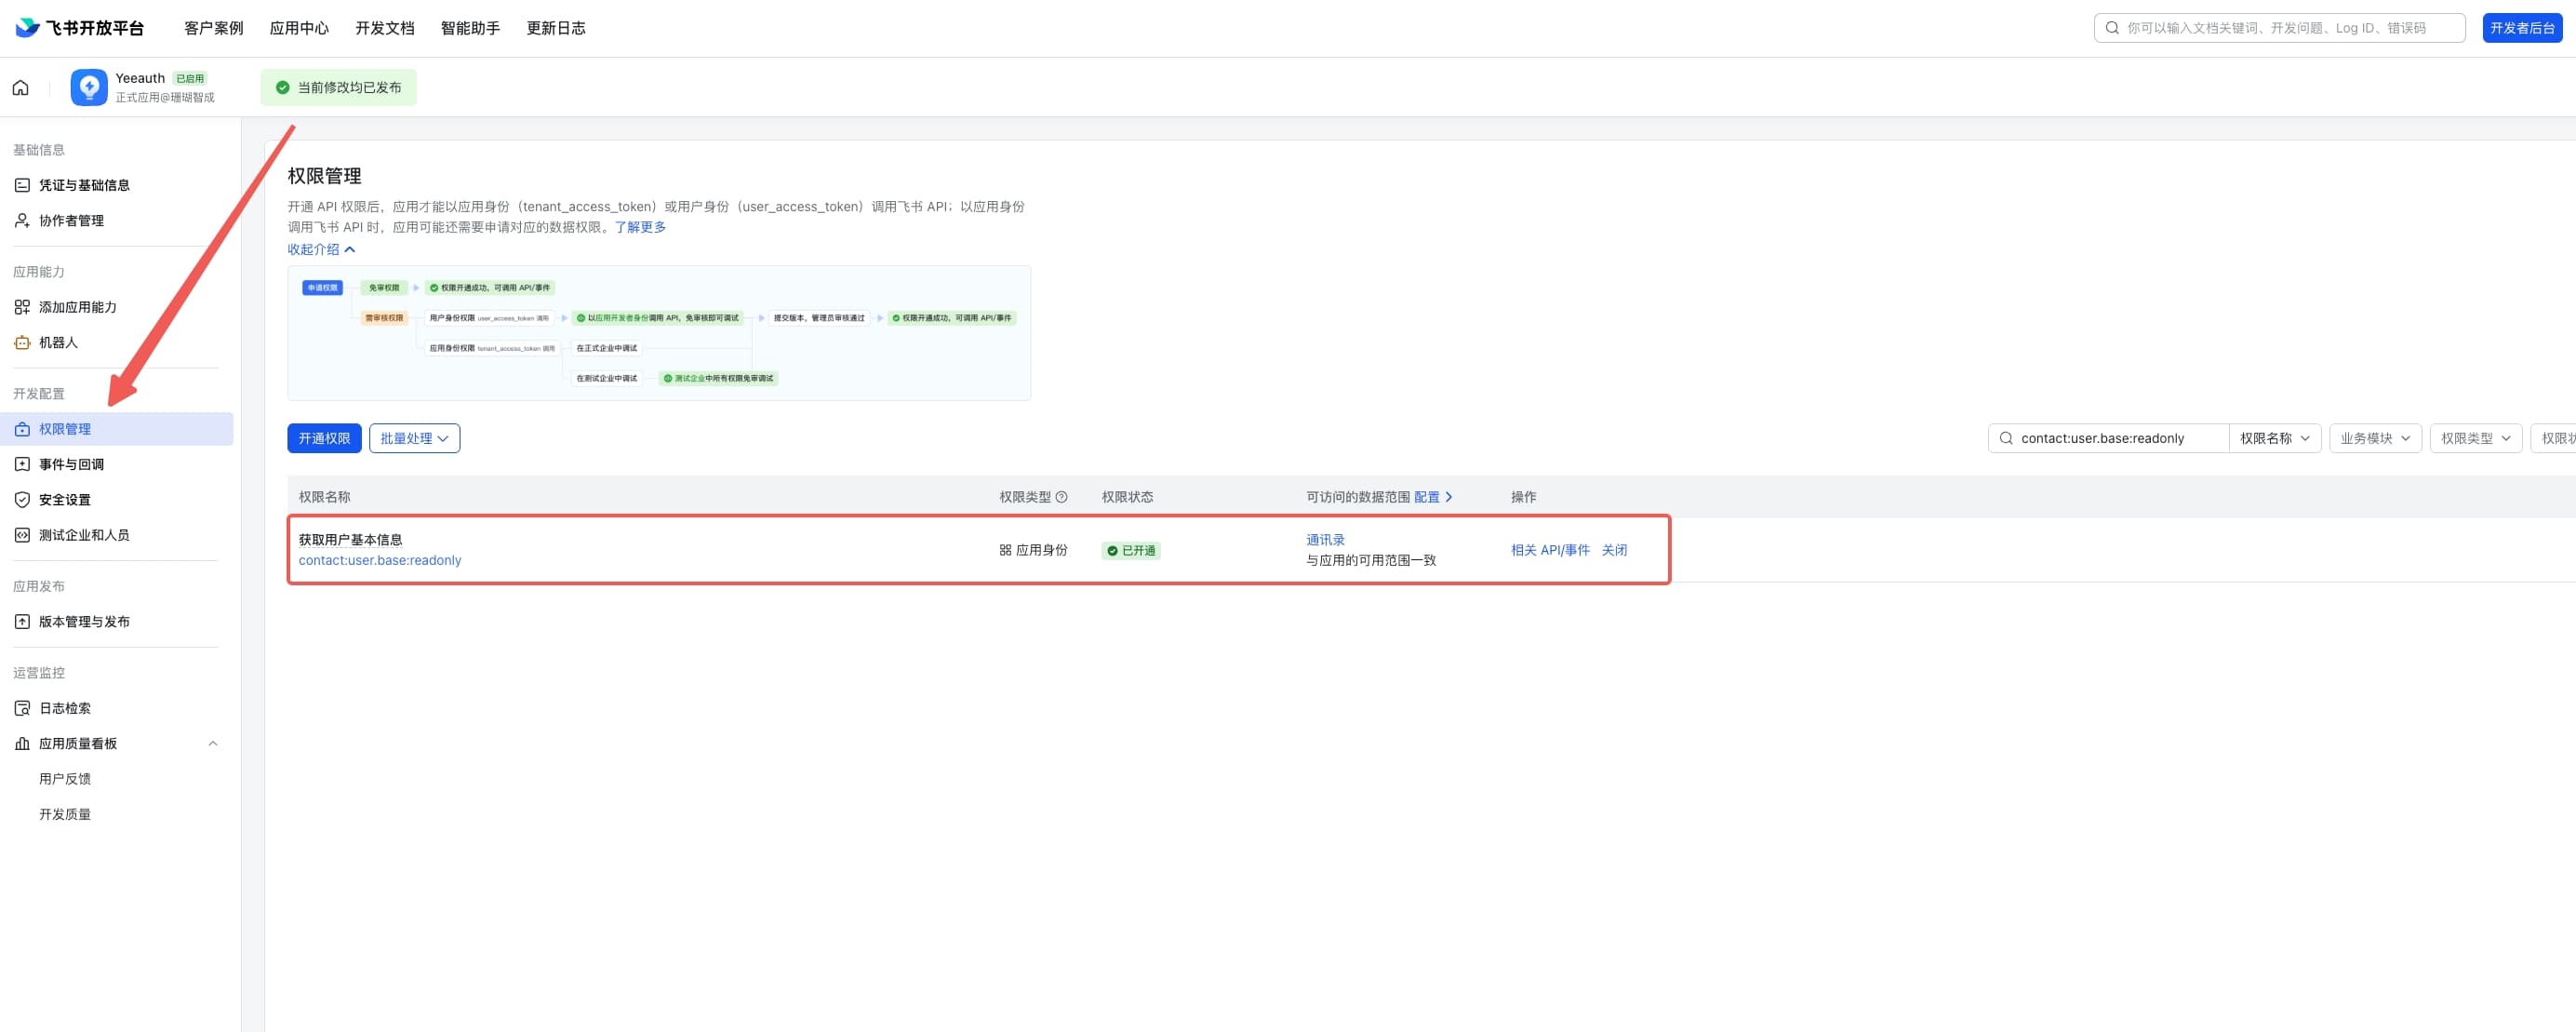Click contact:user.base:readonly permission link
Screen dimensions: 2576x1032
click(x=380, y=560)
